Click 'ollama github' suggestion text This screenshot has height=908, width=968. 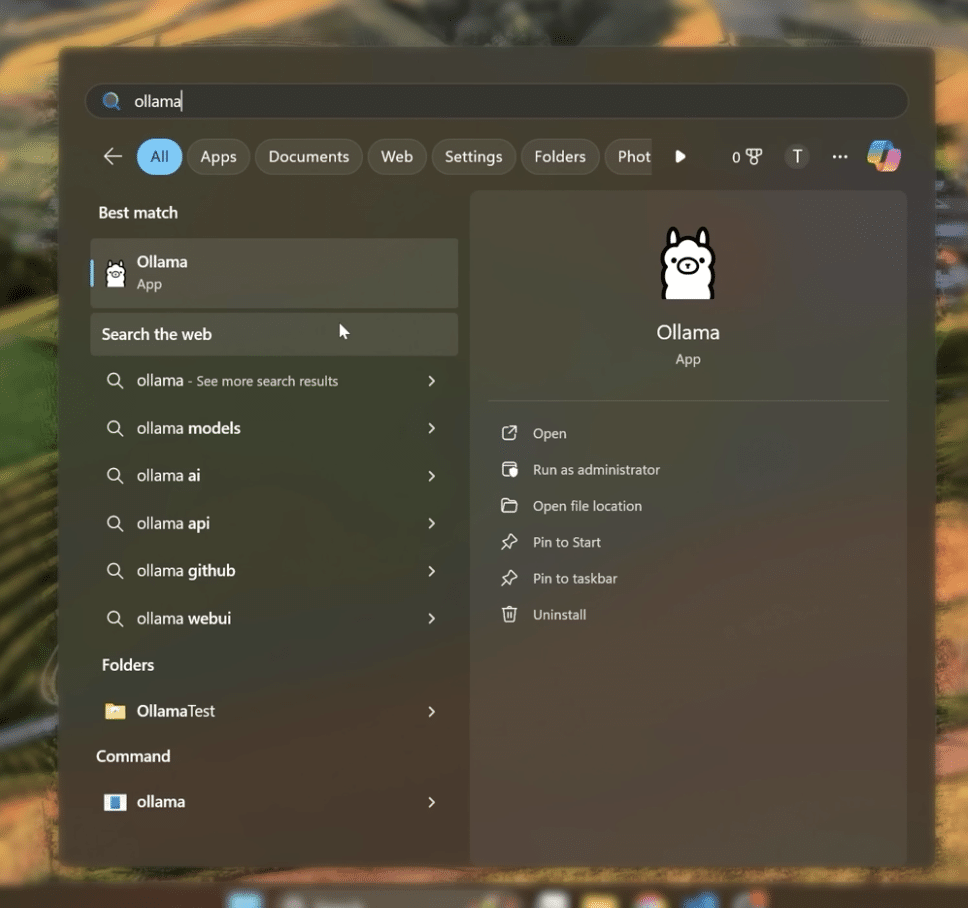(186, 570)
